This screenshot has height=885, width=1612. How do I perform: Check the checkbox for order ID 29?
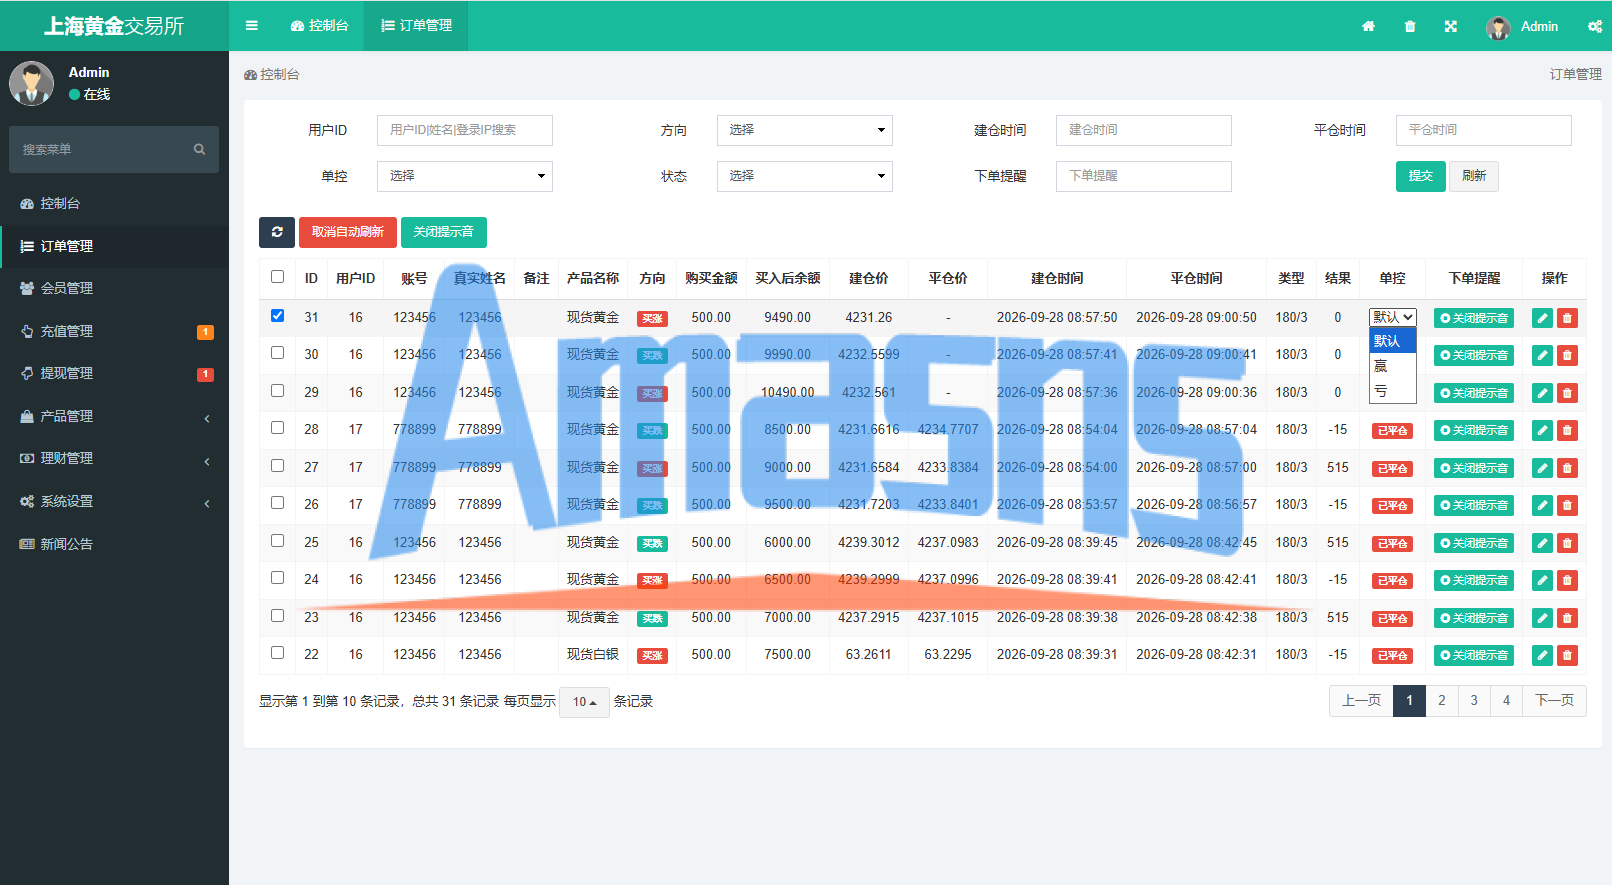coord(277,390)
